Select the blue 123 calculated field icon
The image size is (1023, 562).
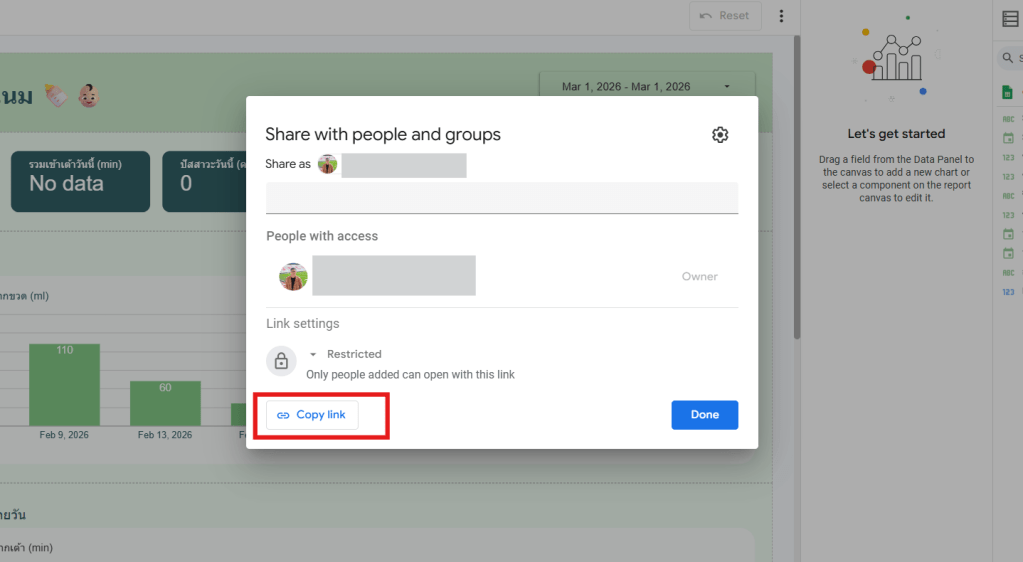[1008, 292]
